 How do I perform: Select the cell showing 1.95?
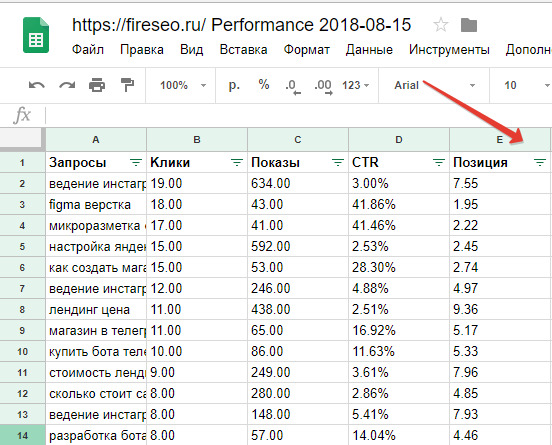point(500,205)
